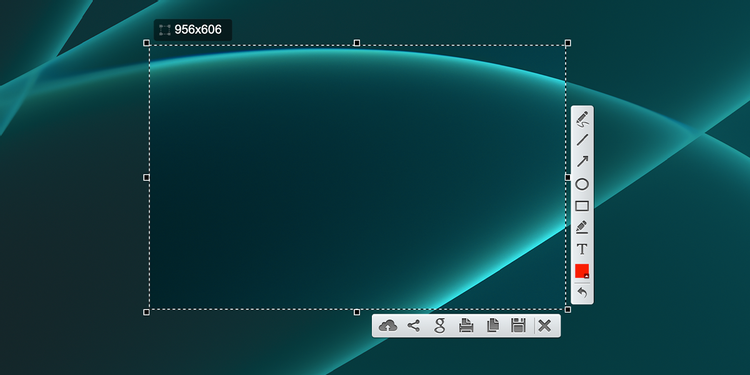Close the screenshot selection tool
The height and width of the screenshot is (375, 750).
(544, 326)
